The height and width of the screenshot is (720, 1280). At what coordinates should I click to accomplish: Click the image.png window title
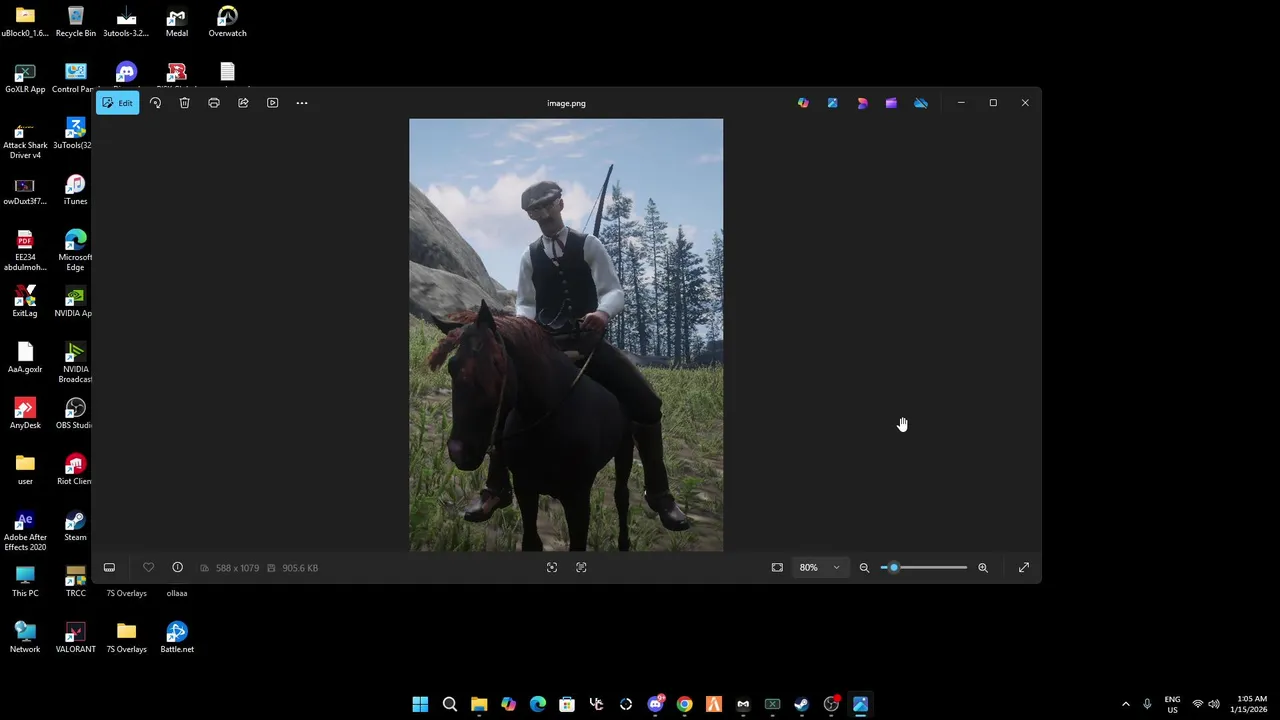point(566,103)
